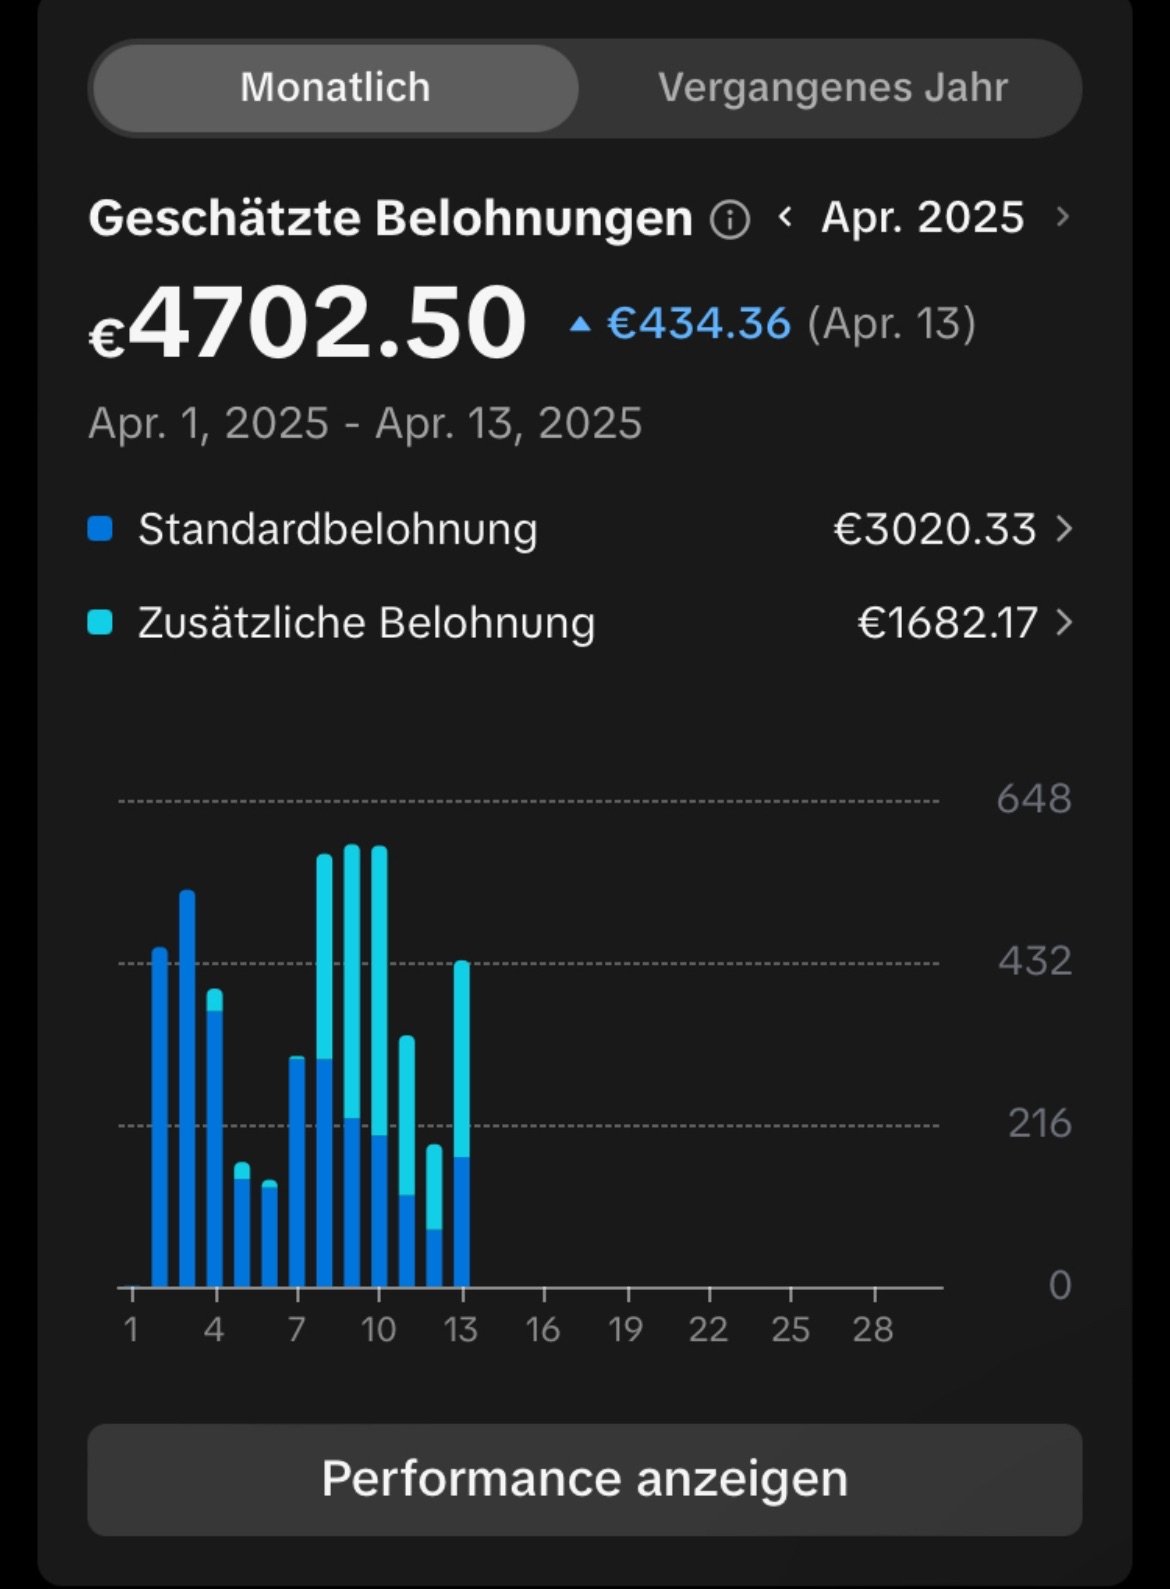
Task: Expand Zusätzliche Belohnung details via its chevron
Action: 1064,623
